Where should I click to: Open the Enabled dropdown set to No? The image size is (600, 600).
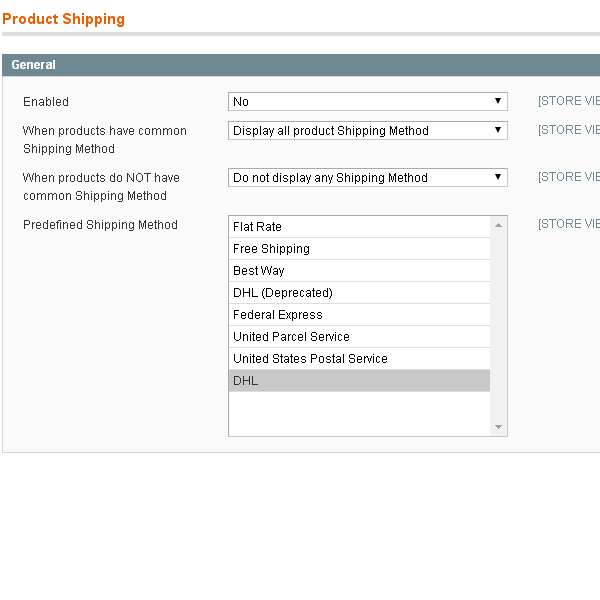tap(367, 102)
